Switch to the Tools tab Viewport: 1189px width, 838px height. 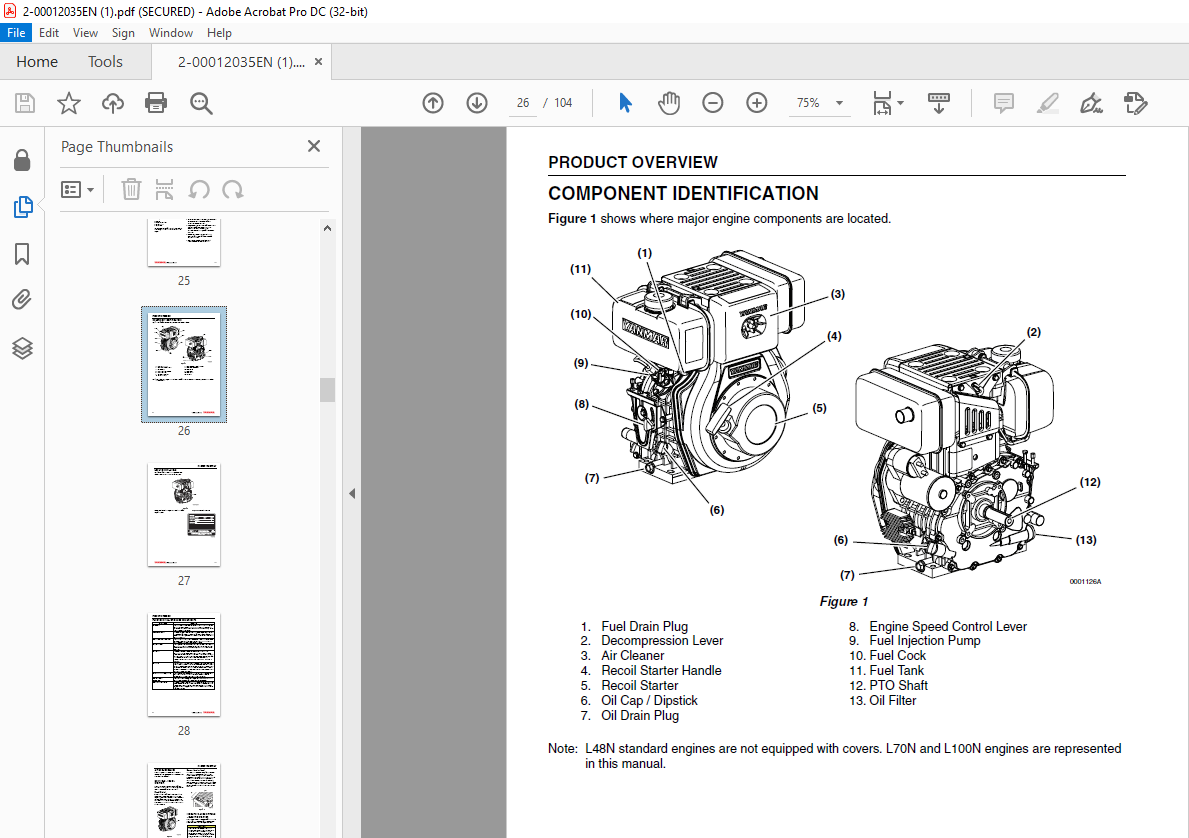[105, 61]
